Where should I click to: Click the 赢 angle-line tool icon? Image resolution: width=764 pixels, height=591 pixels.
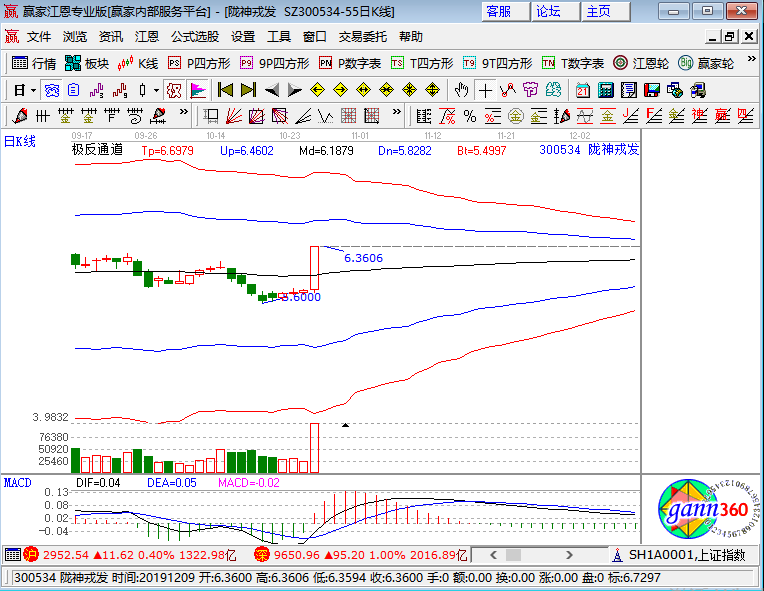[722, 116]
